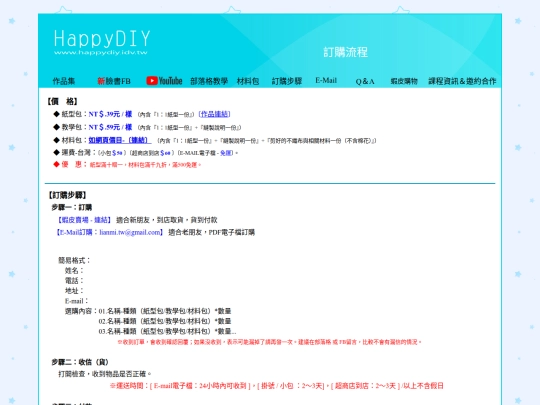Open 訂購步驟 nav item

click(287, 81)
